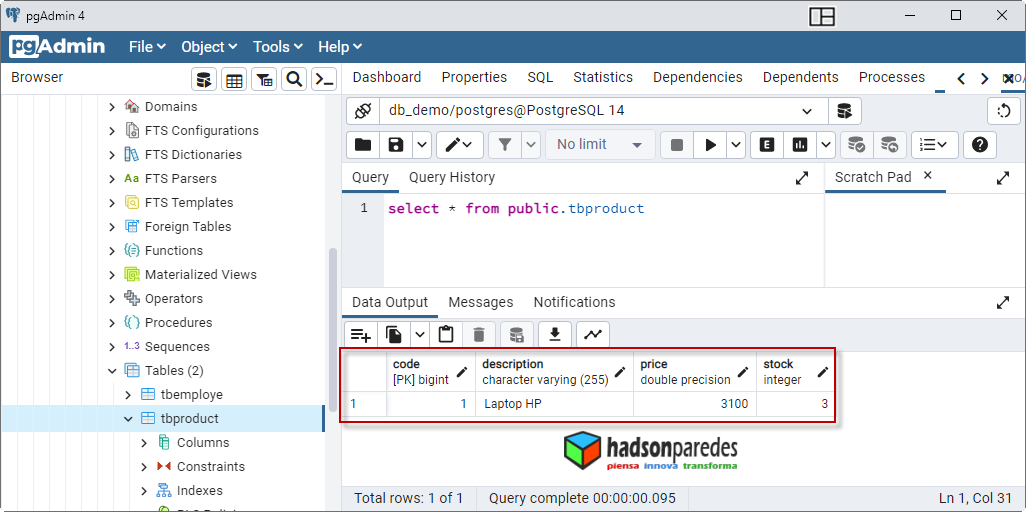
Task: Click Save File floppy icon
Action: pyautogui.click(x=396, y=145)
